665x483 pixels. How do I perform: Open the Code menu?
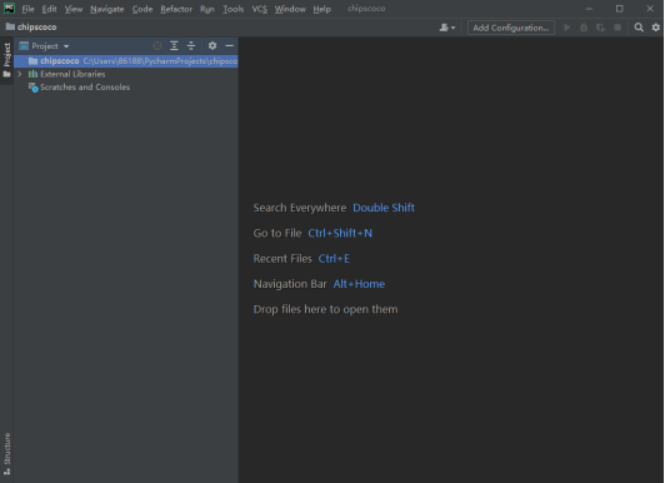click(142, 9)
